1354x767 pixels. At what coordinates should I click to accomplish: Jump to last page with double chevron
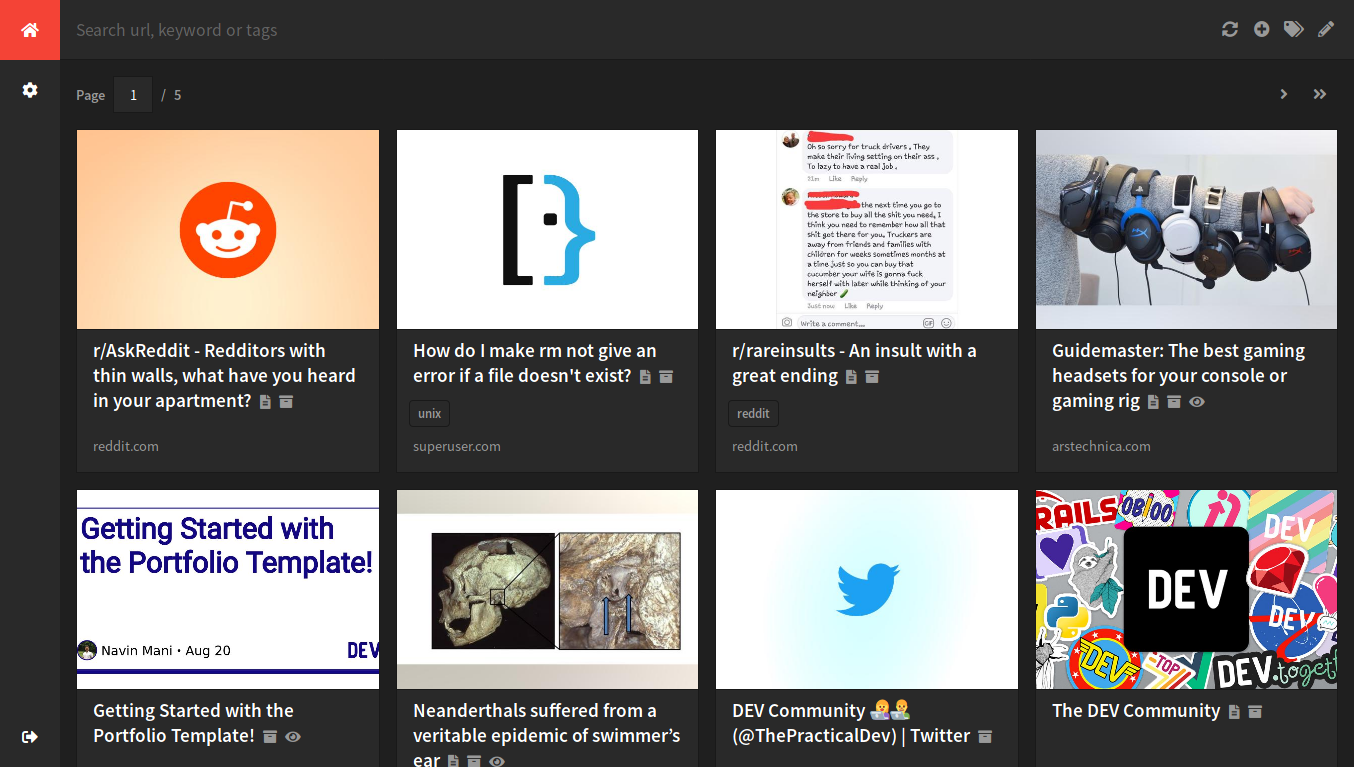point(1319,93)
